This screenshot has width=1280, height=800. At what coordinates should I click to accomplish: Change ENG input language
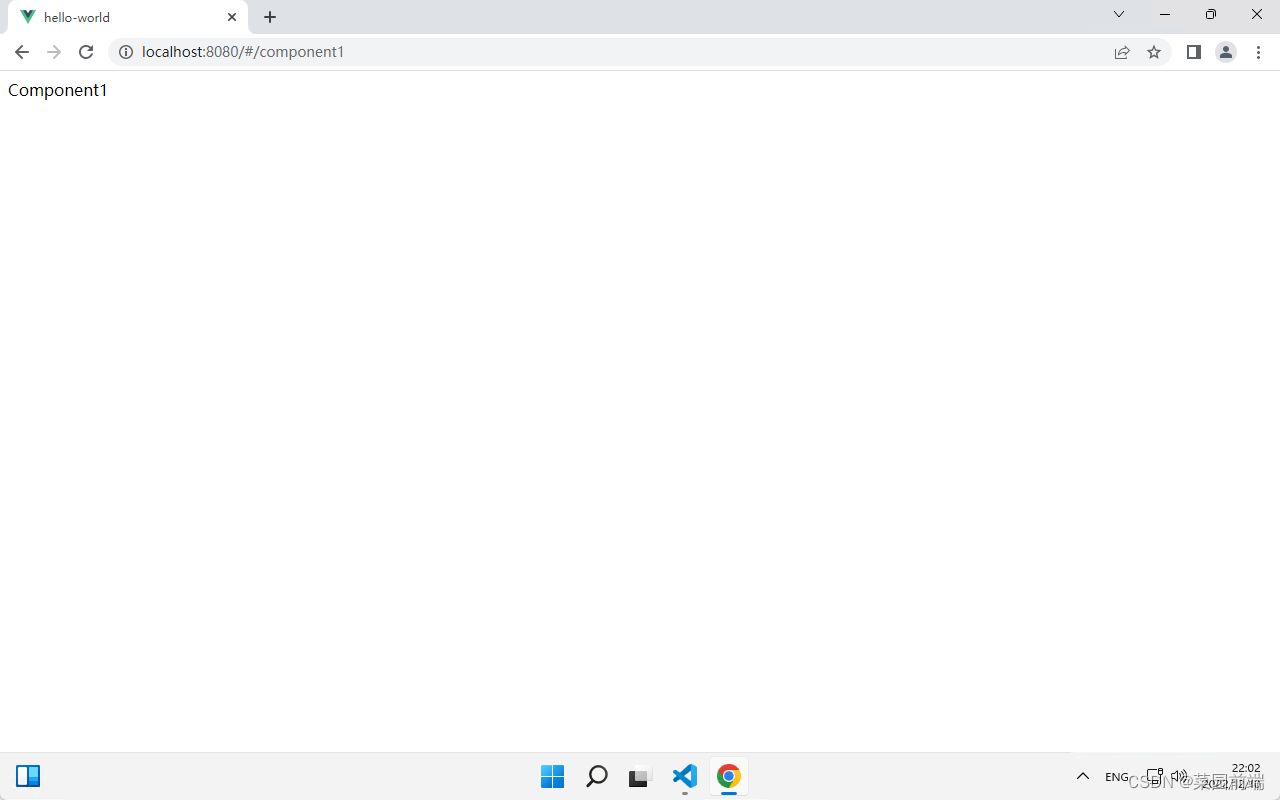click(1117, 776)
